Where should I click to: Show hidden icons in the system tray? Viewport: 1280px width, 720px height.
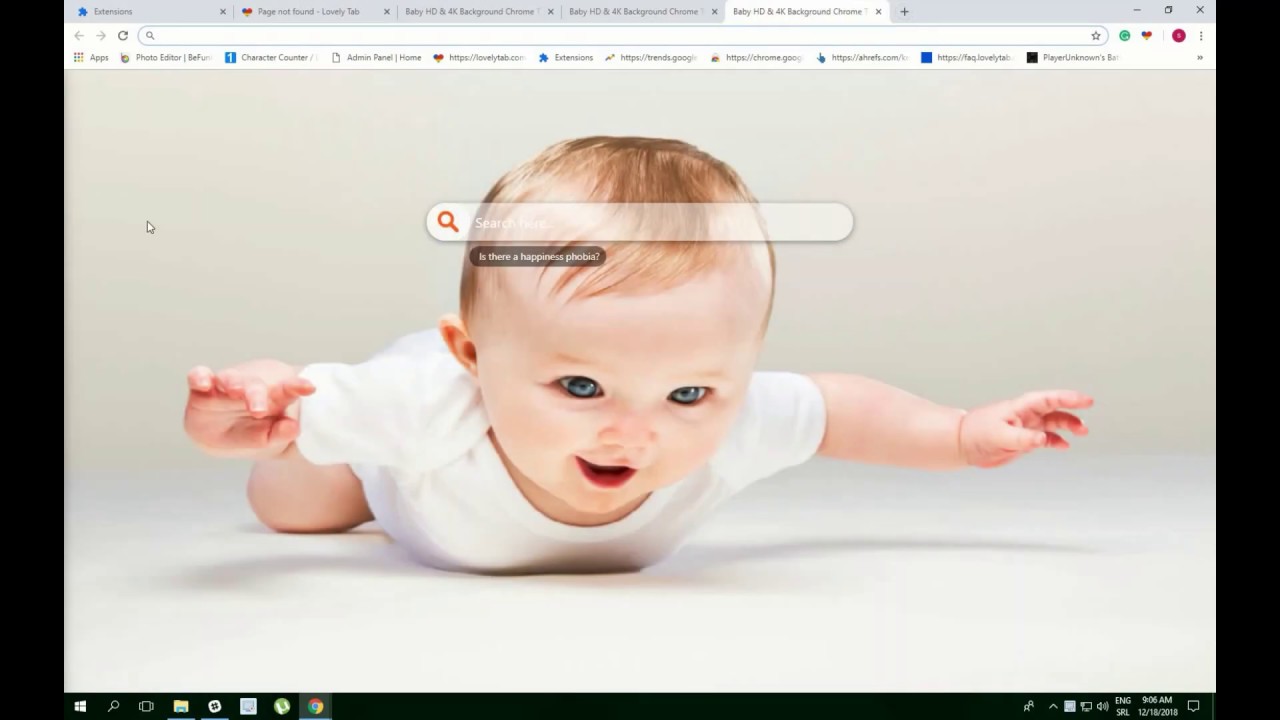(1053, 706)
